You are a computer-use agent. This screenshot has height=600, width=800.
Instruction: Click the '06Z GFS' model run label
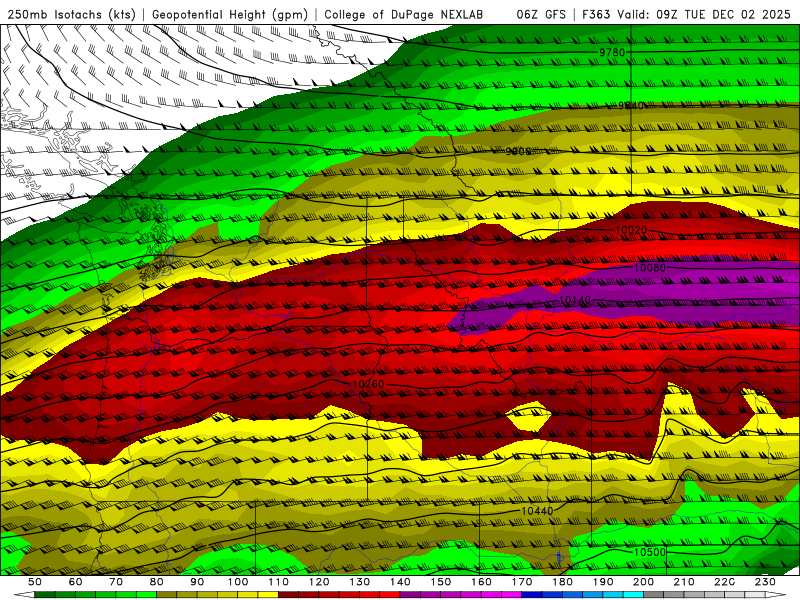(541, 15)
